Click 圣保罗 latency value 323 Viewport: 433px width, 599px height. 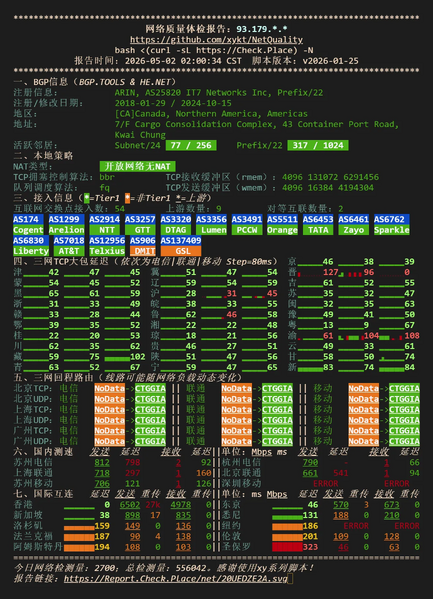310,547
